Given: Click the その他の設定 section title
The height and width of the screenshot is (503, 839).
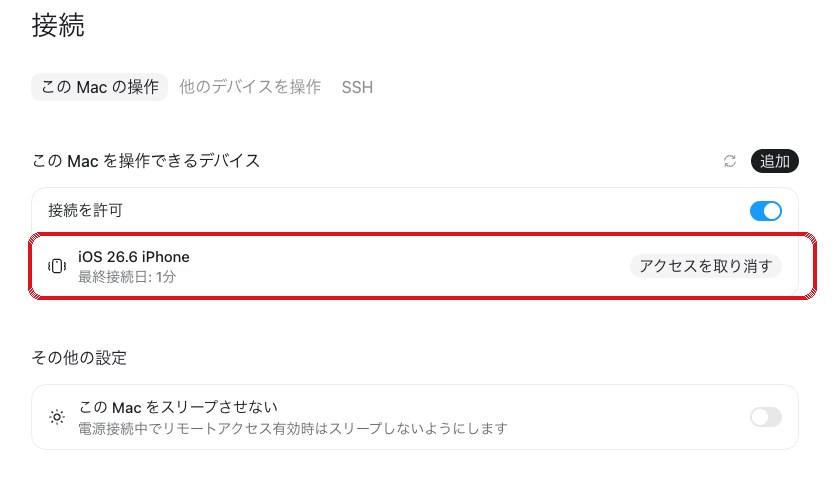Looking at the screenshot, I should click(79, 357).
